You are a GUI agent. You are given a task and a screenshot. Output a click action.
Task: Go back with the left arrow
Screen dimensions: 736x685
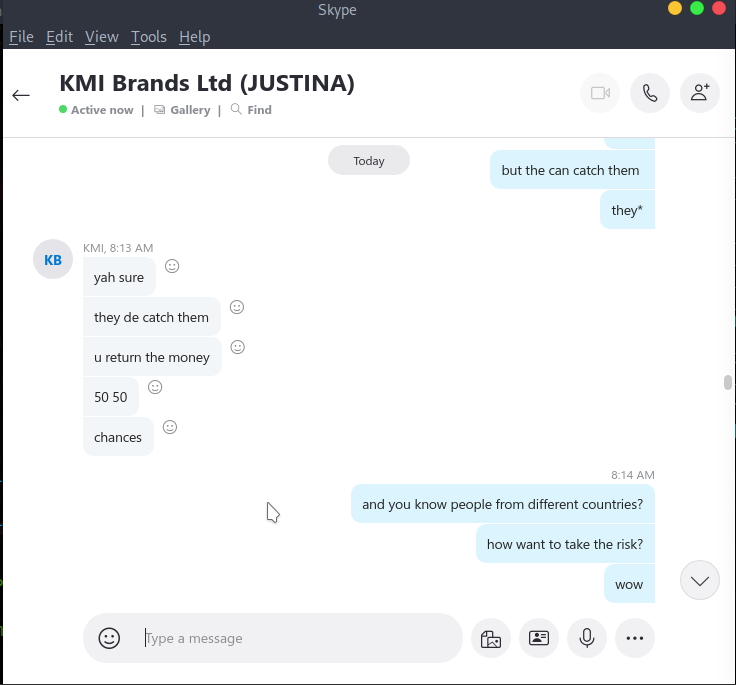pyautogui.click(x=21, y=95)
